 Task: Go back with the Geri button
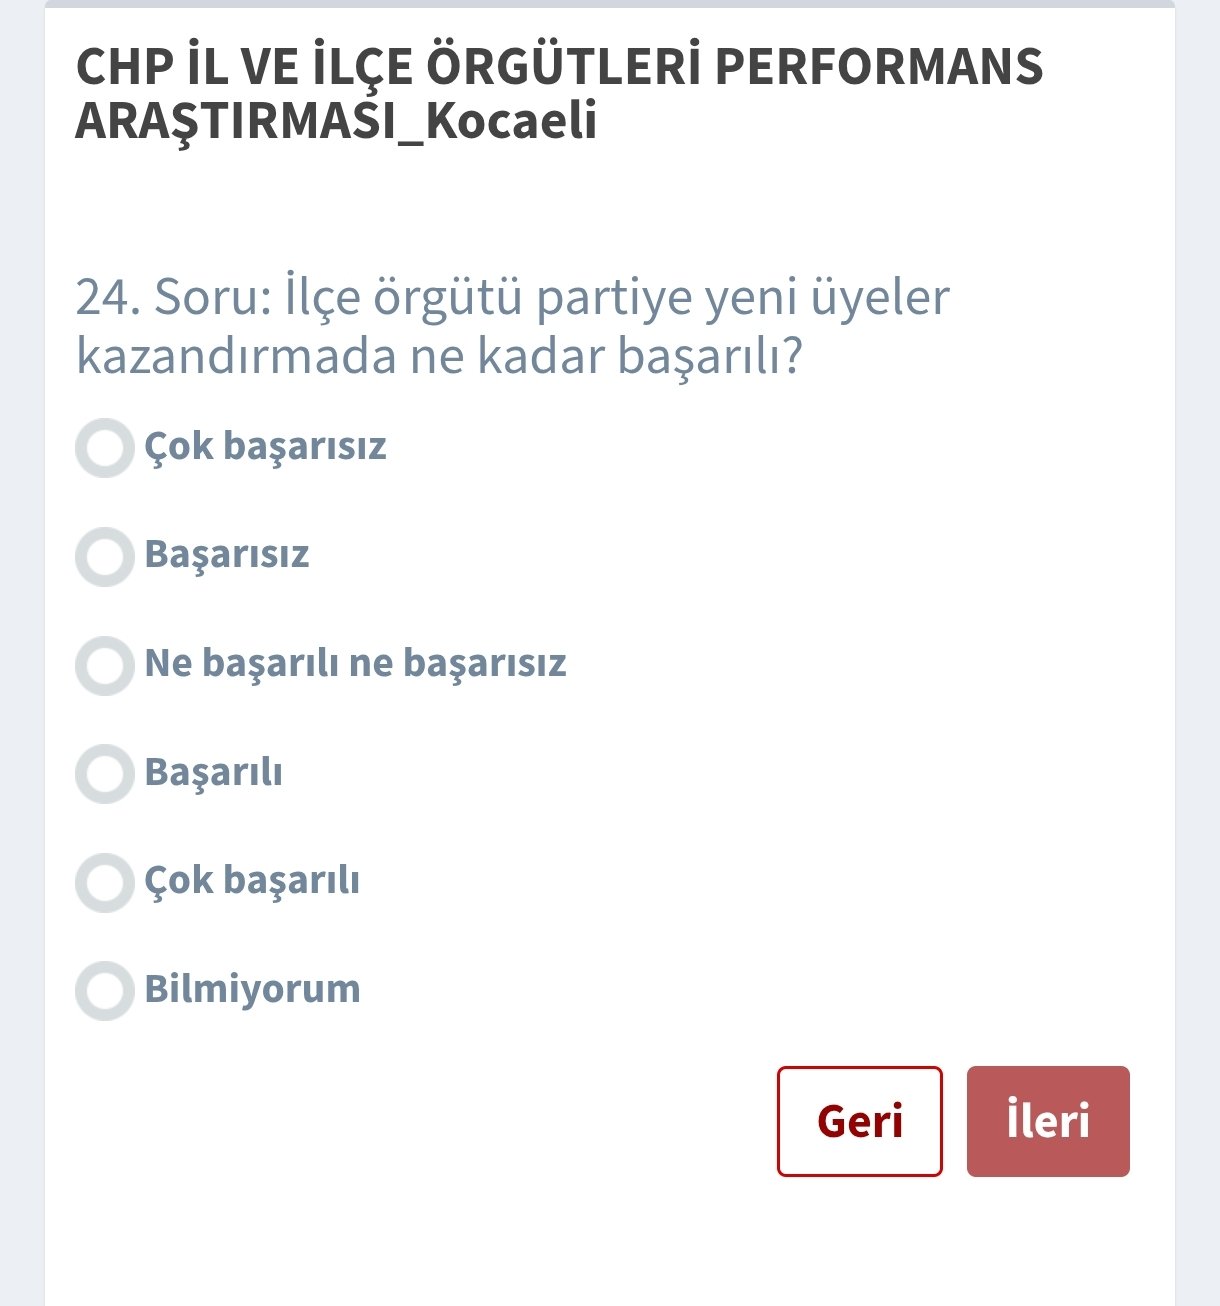click(859, 1121)
